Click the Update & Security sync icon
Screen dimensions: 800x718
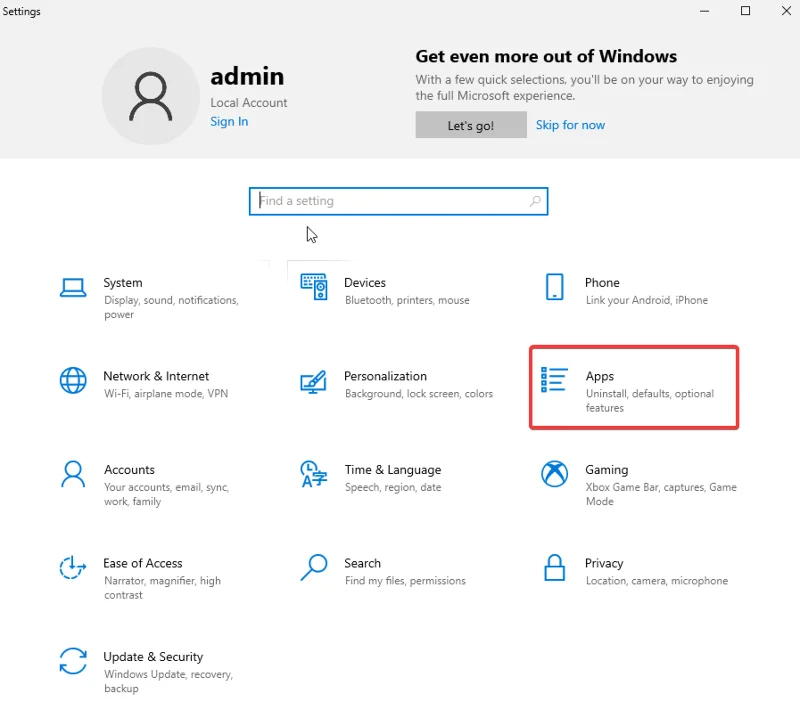click(x=73, y=661)
